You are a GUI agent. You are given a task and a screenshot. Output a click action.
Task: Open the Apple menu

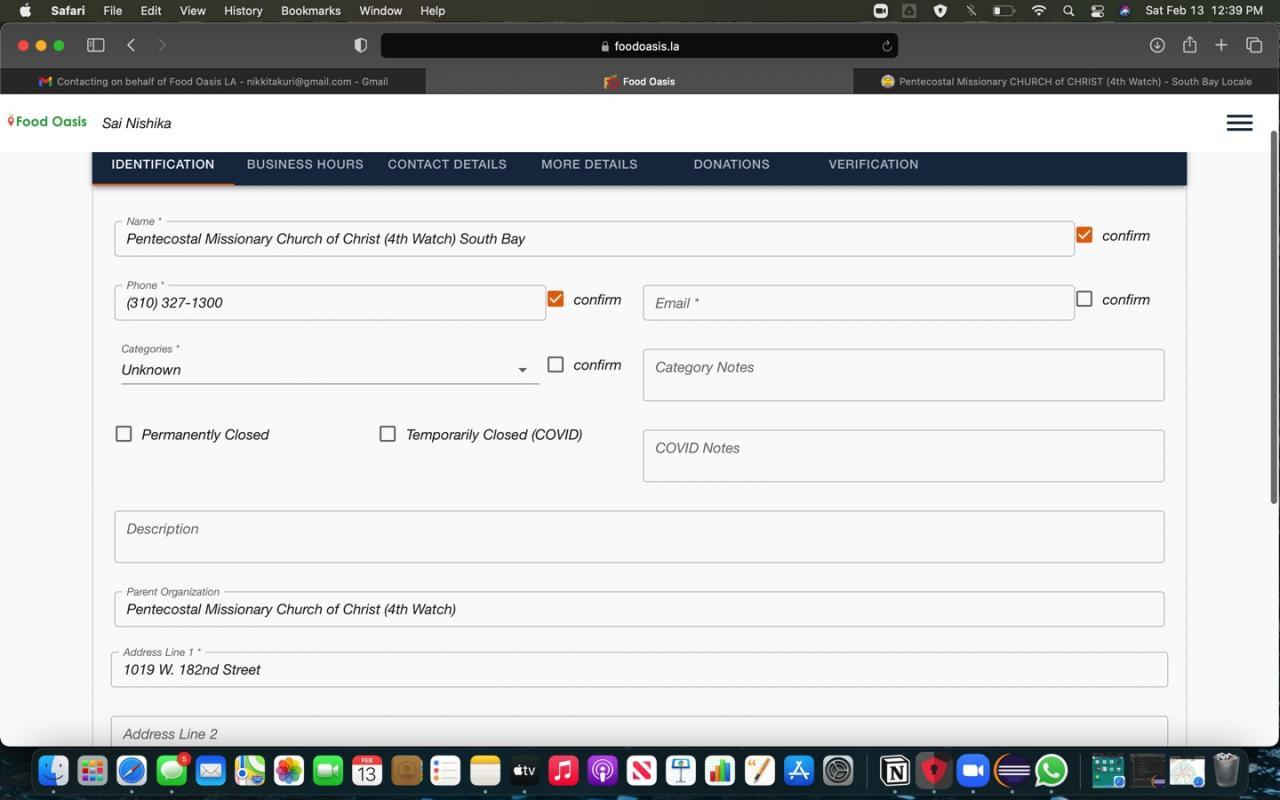click(25, 10)
